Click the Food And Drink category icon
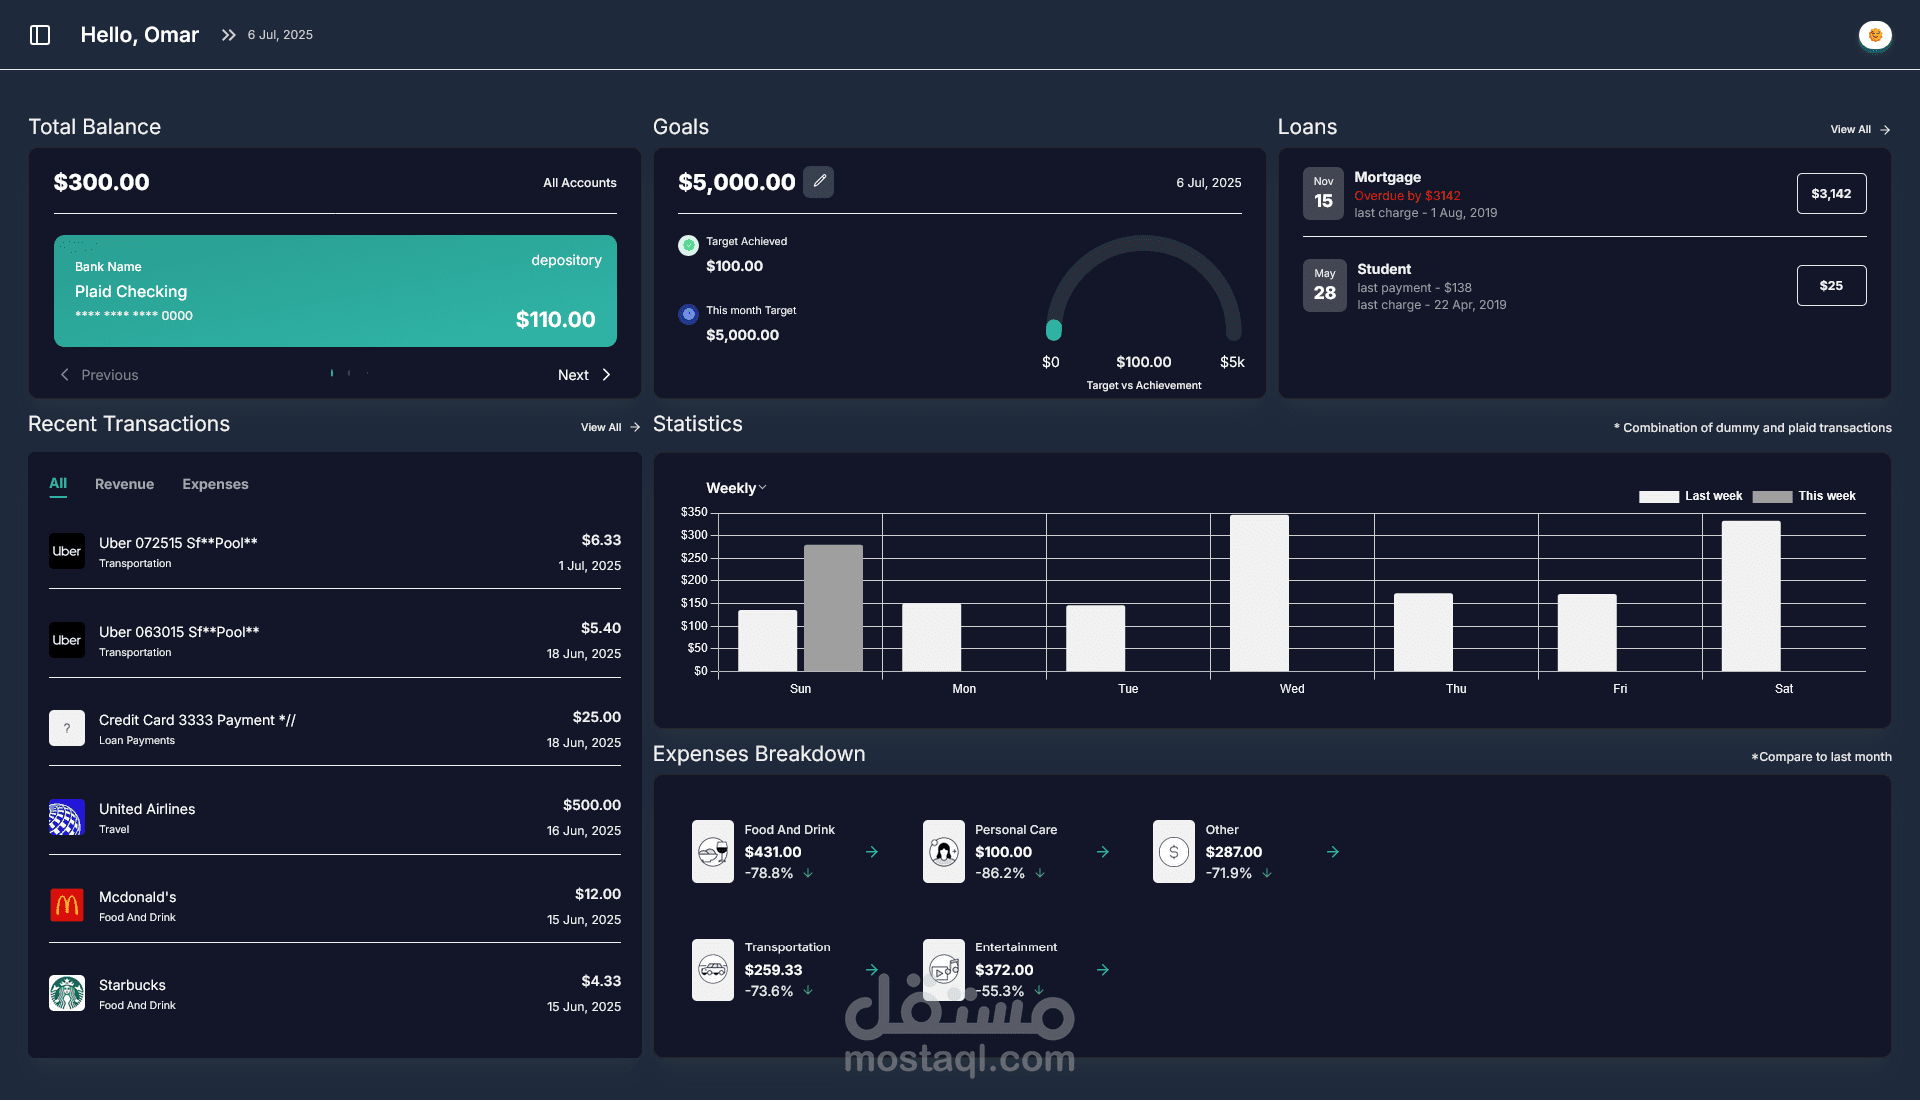The width and height of the screenshot is (1920, 1101). click(x=713, y=852)
